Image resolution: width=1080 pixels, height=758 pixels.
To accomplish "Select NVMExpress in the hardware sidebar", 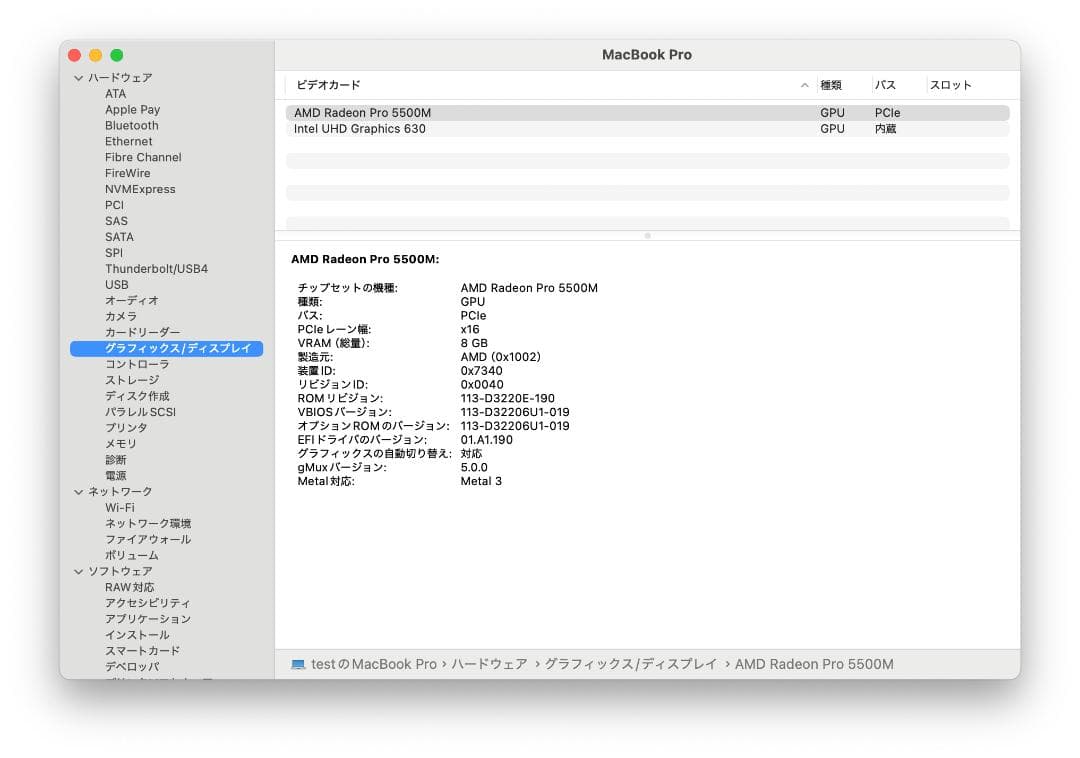I will point(140,189).
